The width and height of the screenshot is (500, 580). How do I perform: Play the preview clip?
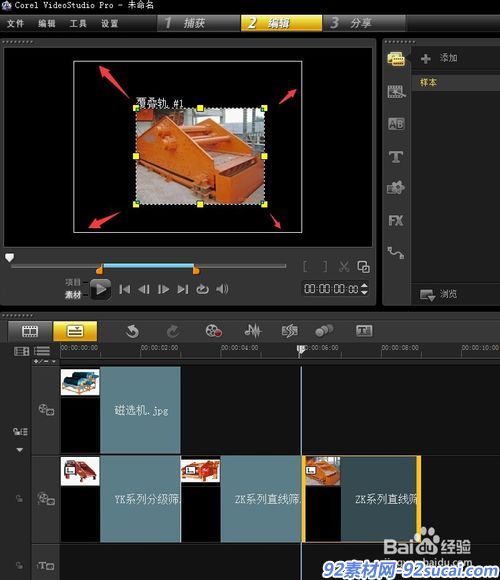(100, 289)
